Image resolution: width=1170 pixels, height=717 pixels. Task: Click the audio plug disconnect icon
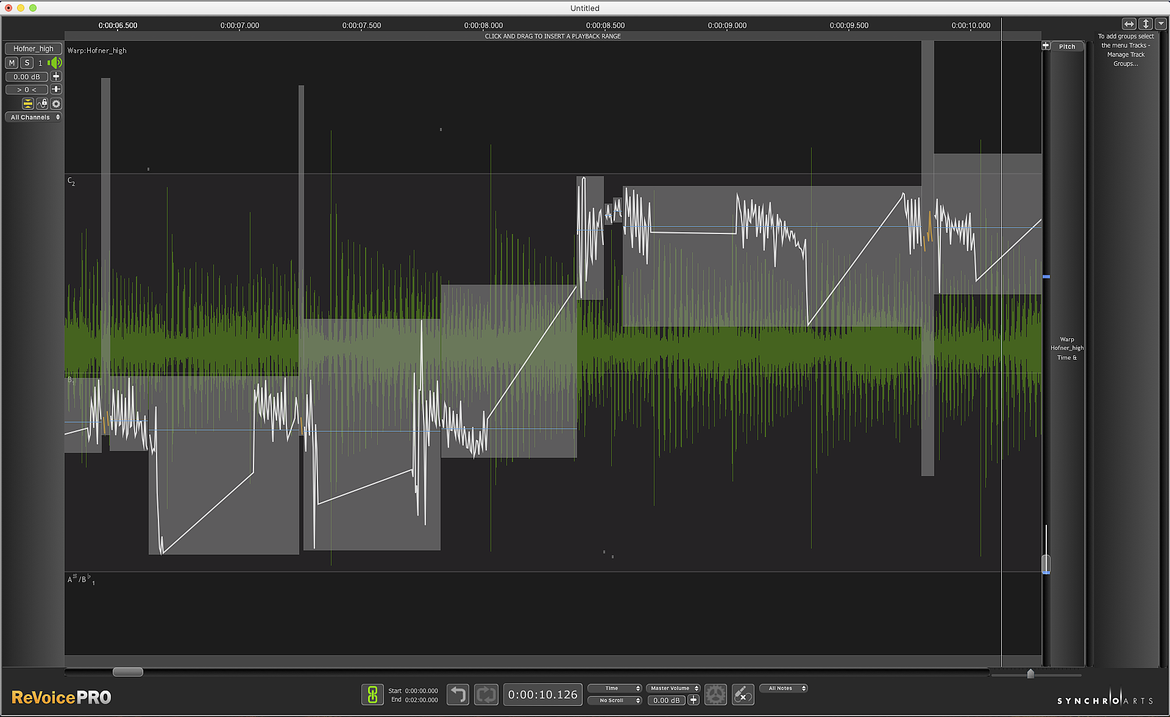click(743, 695)
